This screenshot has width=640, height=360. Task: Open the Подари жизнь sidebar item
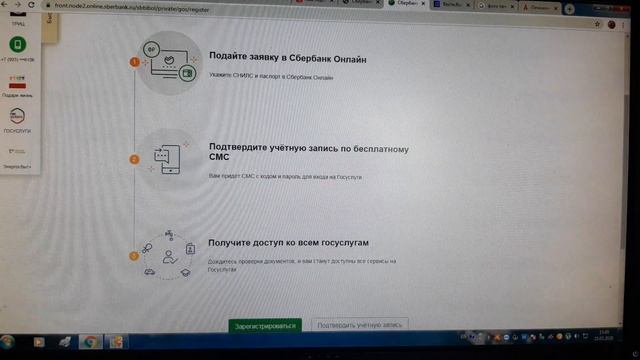17,86
